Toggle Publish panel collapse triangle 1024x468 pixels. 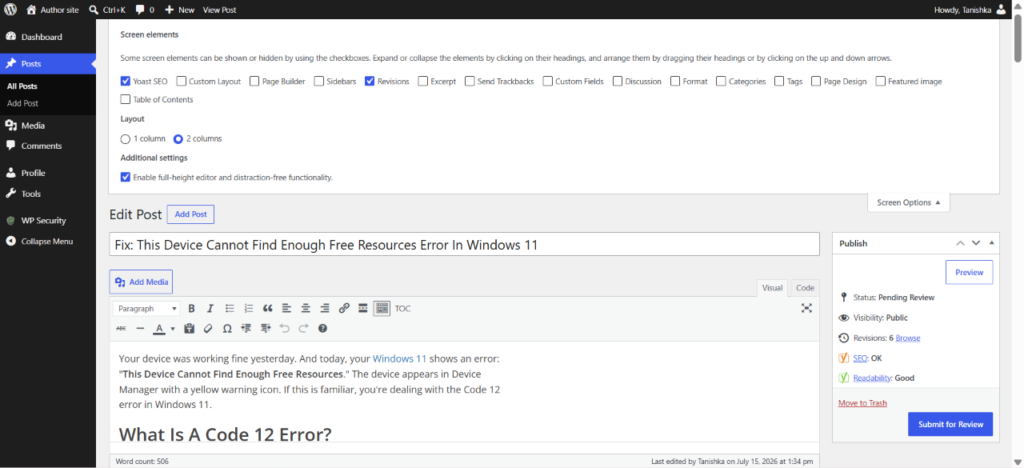[992, 243]
